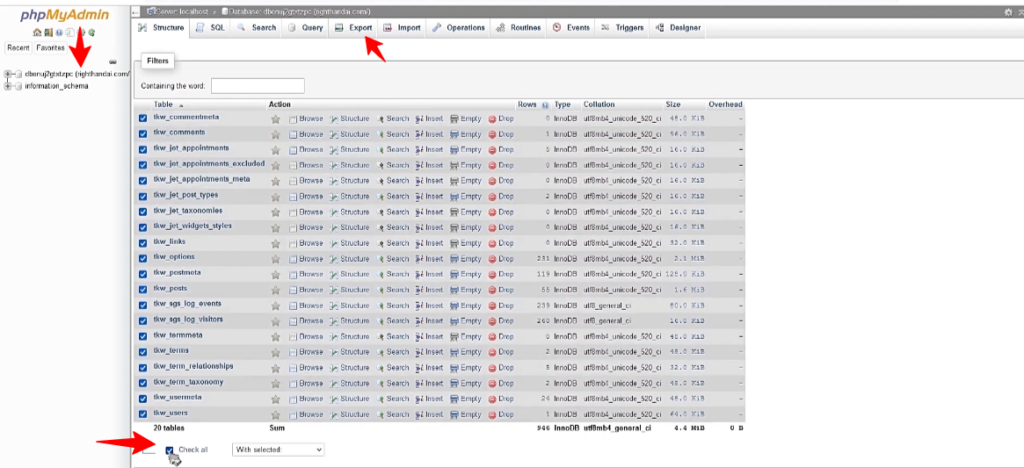Expand the dbonuj7gtxtzpc database node

pyautogui.click(x=8, y=74)
